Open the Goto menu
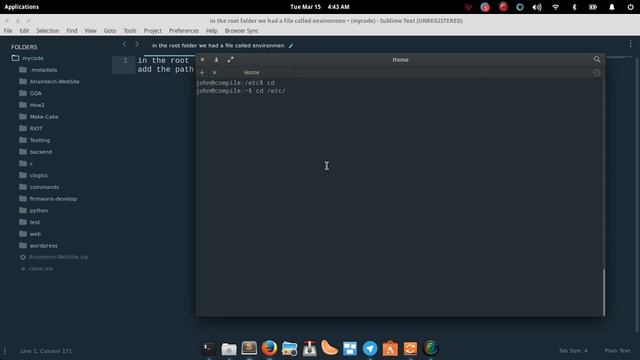 (x=110, y=31)
